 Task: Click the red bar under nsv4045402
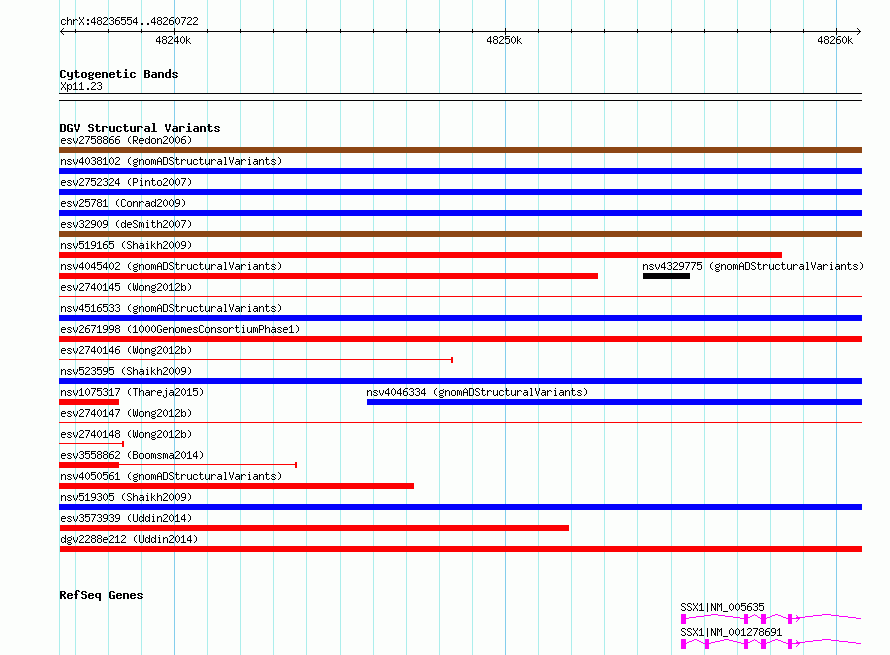[x=329, y=276]
